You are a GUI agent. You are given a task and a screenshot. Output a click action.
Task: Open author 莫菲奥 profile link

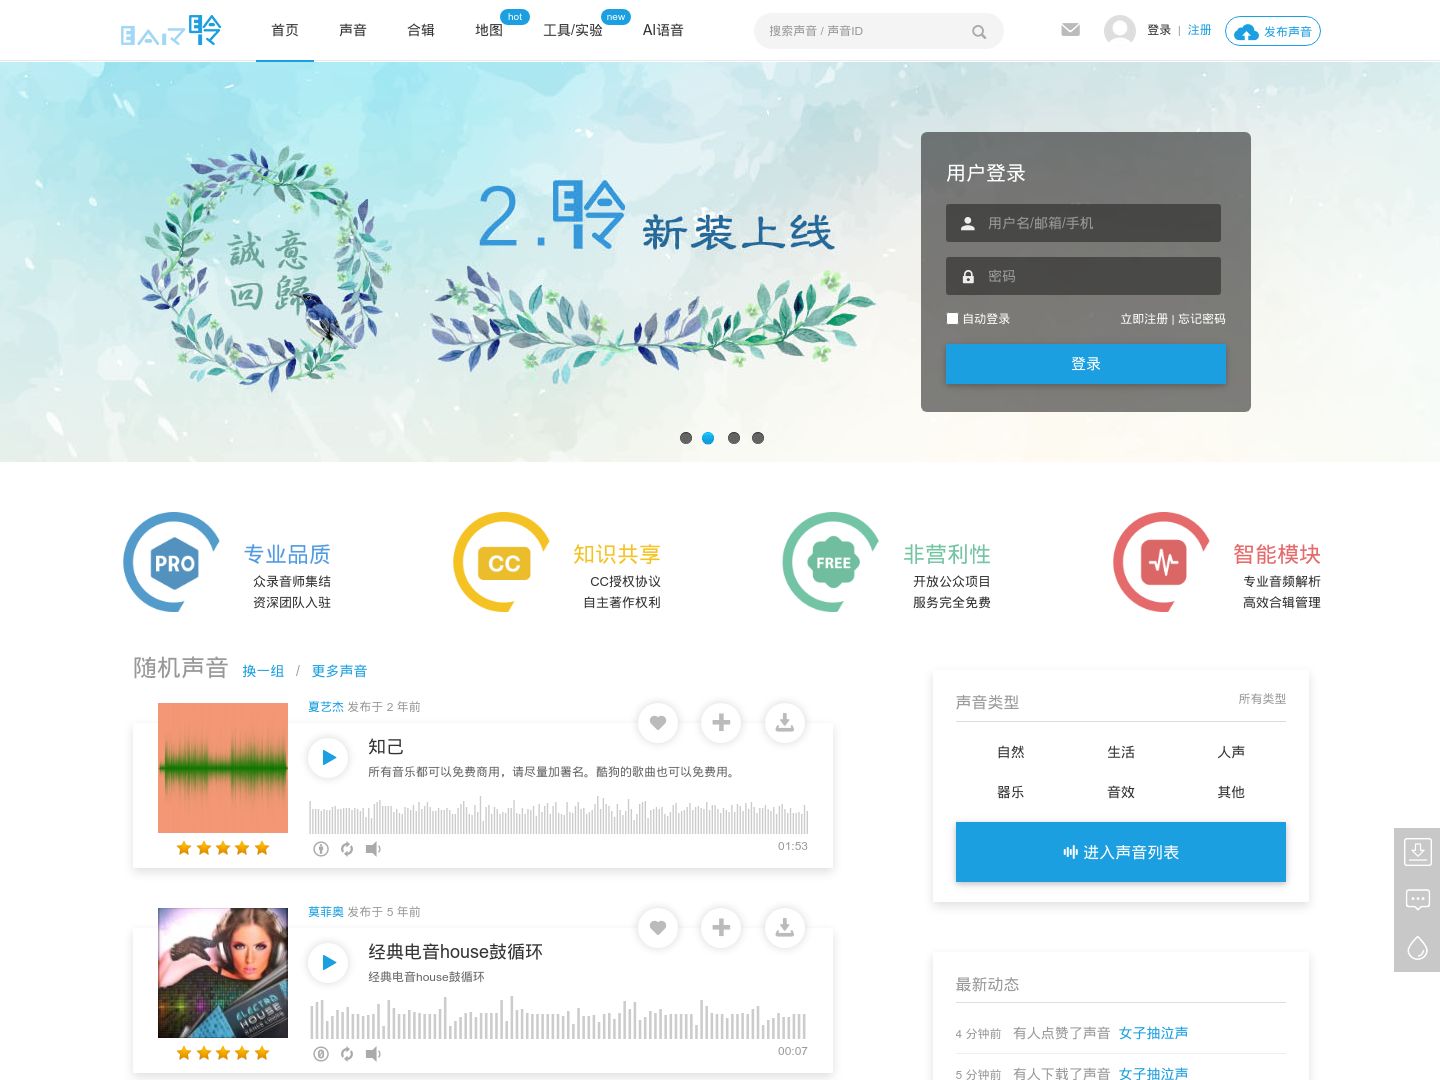point(326,912)
